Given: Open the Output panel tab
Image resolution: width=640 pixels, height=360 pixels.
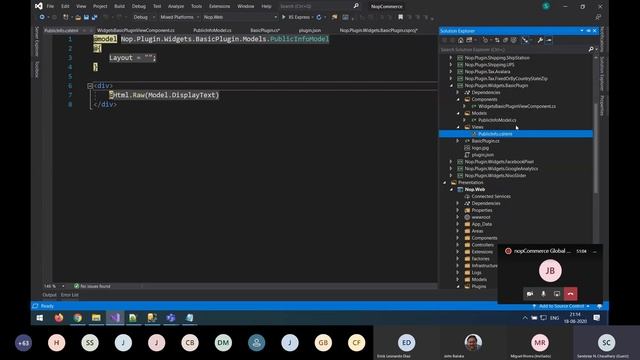Looking at the screenshot, I should tap(49, 295).
